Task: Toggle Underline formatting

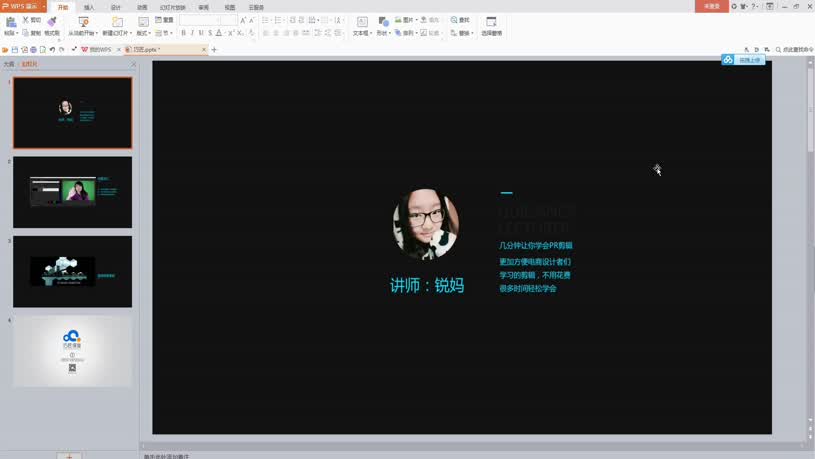Action: (201, 33)
